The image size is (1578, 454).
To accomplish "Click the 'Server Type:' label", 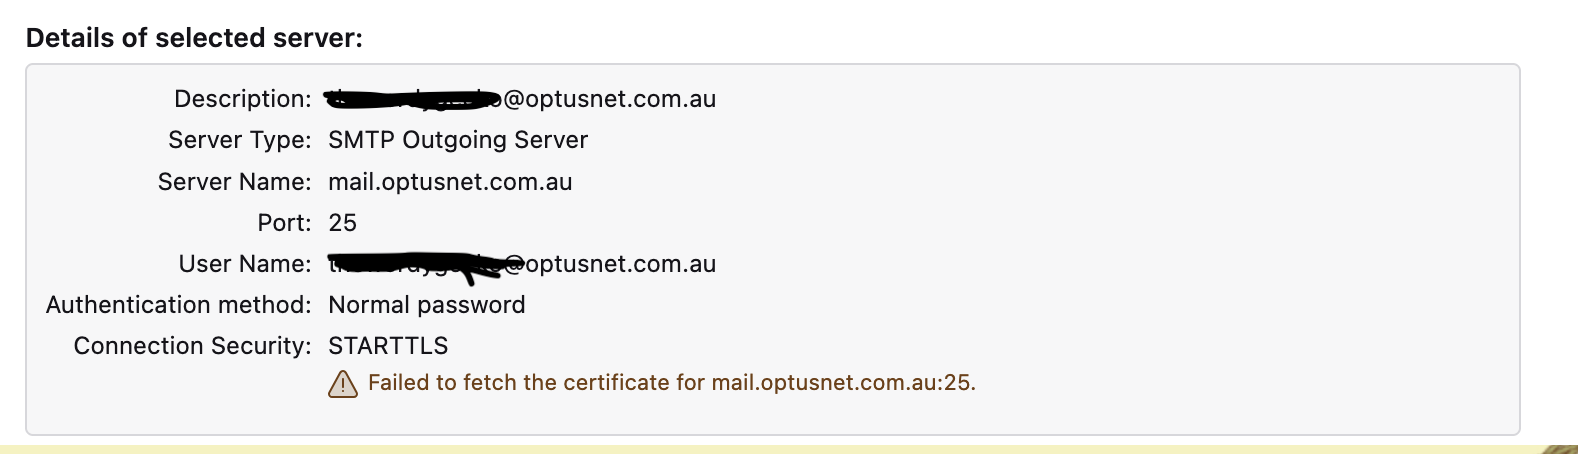I will pyautogui.click(x=239, y=140).
